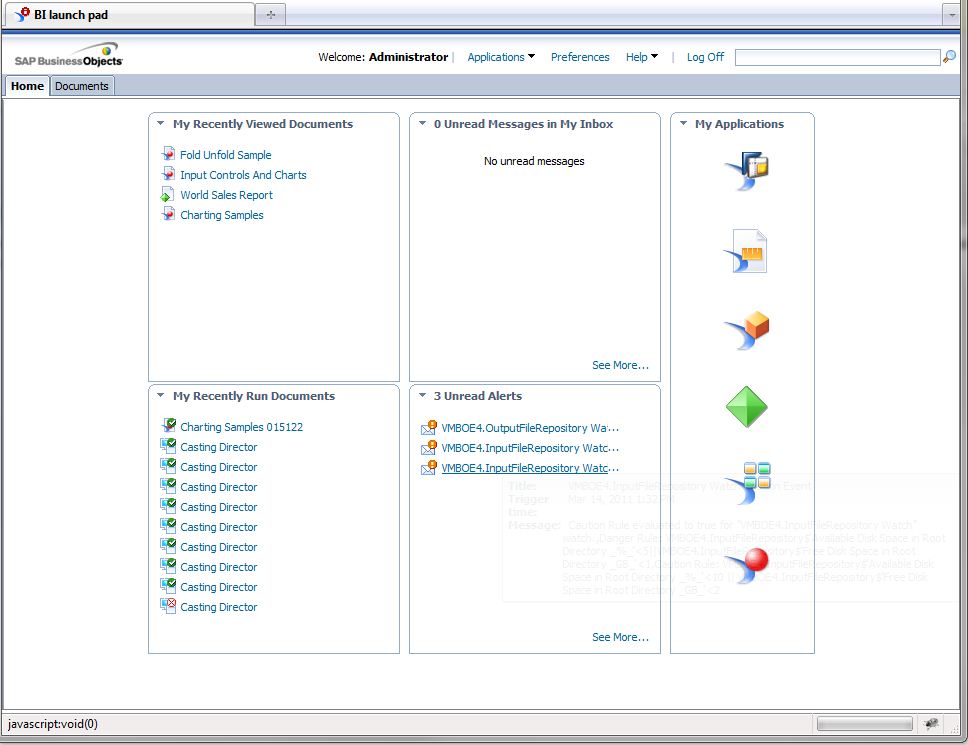Switch to the Home tab
The width and height of the screenshot is (968, 745).
(27, 86)
